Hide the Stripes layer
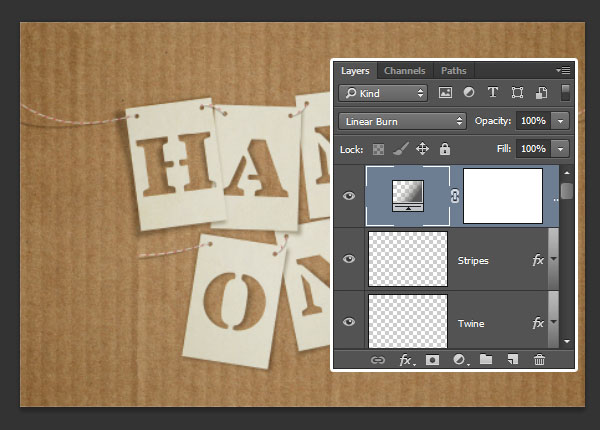This screenshot has width=600, height=430. point(349,259)
